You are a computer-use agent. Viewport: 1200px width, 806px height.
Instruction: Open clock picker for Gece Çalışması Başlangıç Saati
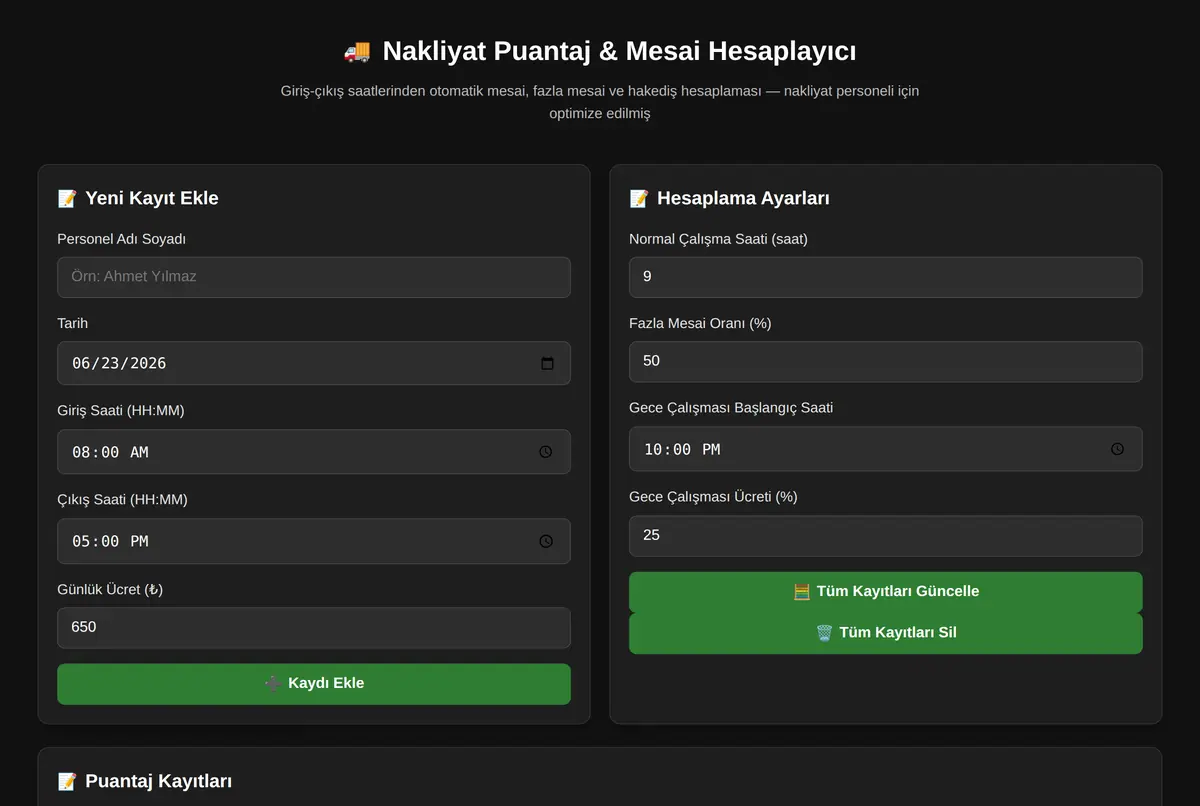(x=1118, y=449)
